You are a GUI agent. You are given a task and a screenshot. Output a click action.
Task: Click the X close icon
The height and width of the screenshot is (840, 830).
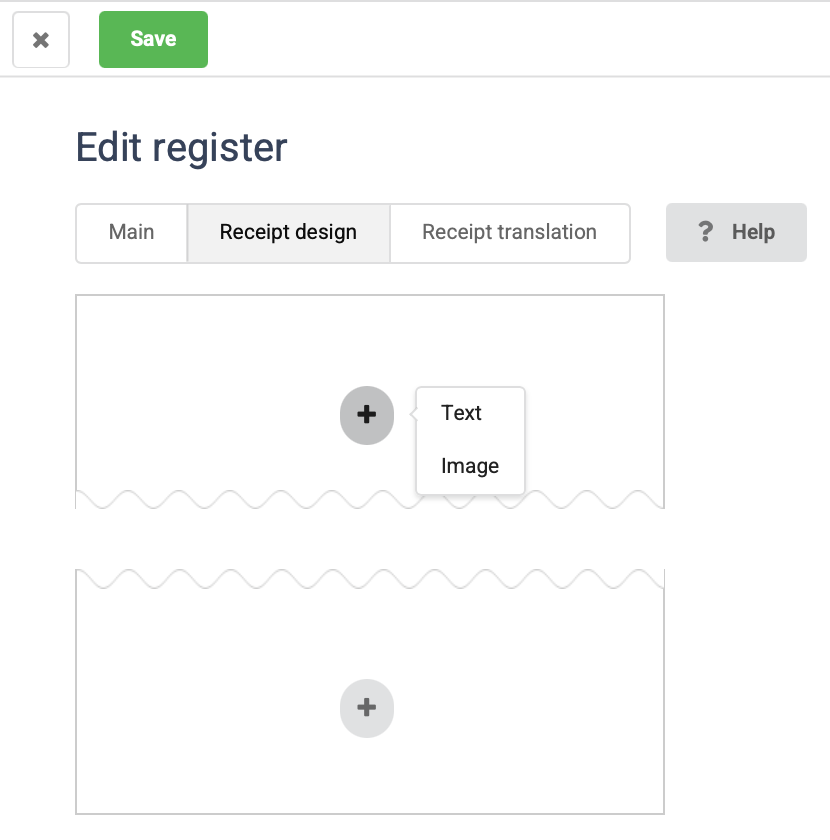tap(41, 40)
